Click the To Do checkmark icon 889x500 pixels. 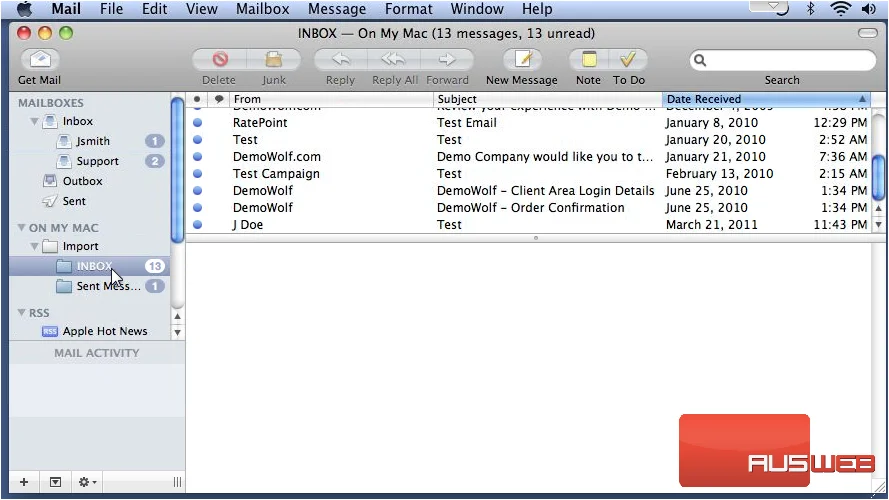pyautogui.click(x=628, y=60)
